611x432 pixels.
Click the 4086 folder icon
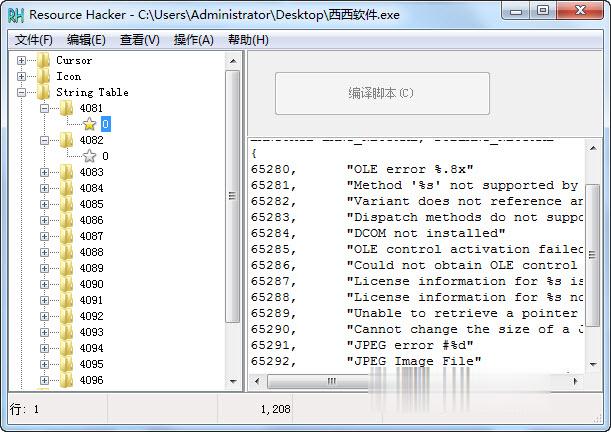[x=67, y=220]
